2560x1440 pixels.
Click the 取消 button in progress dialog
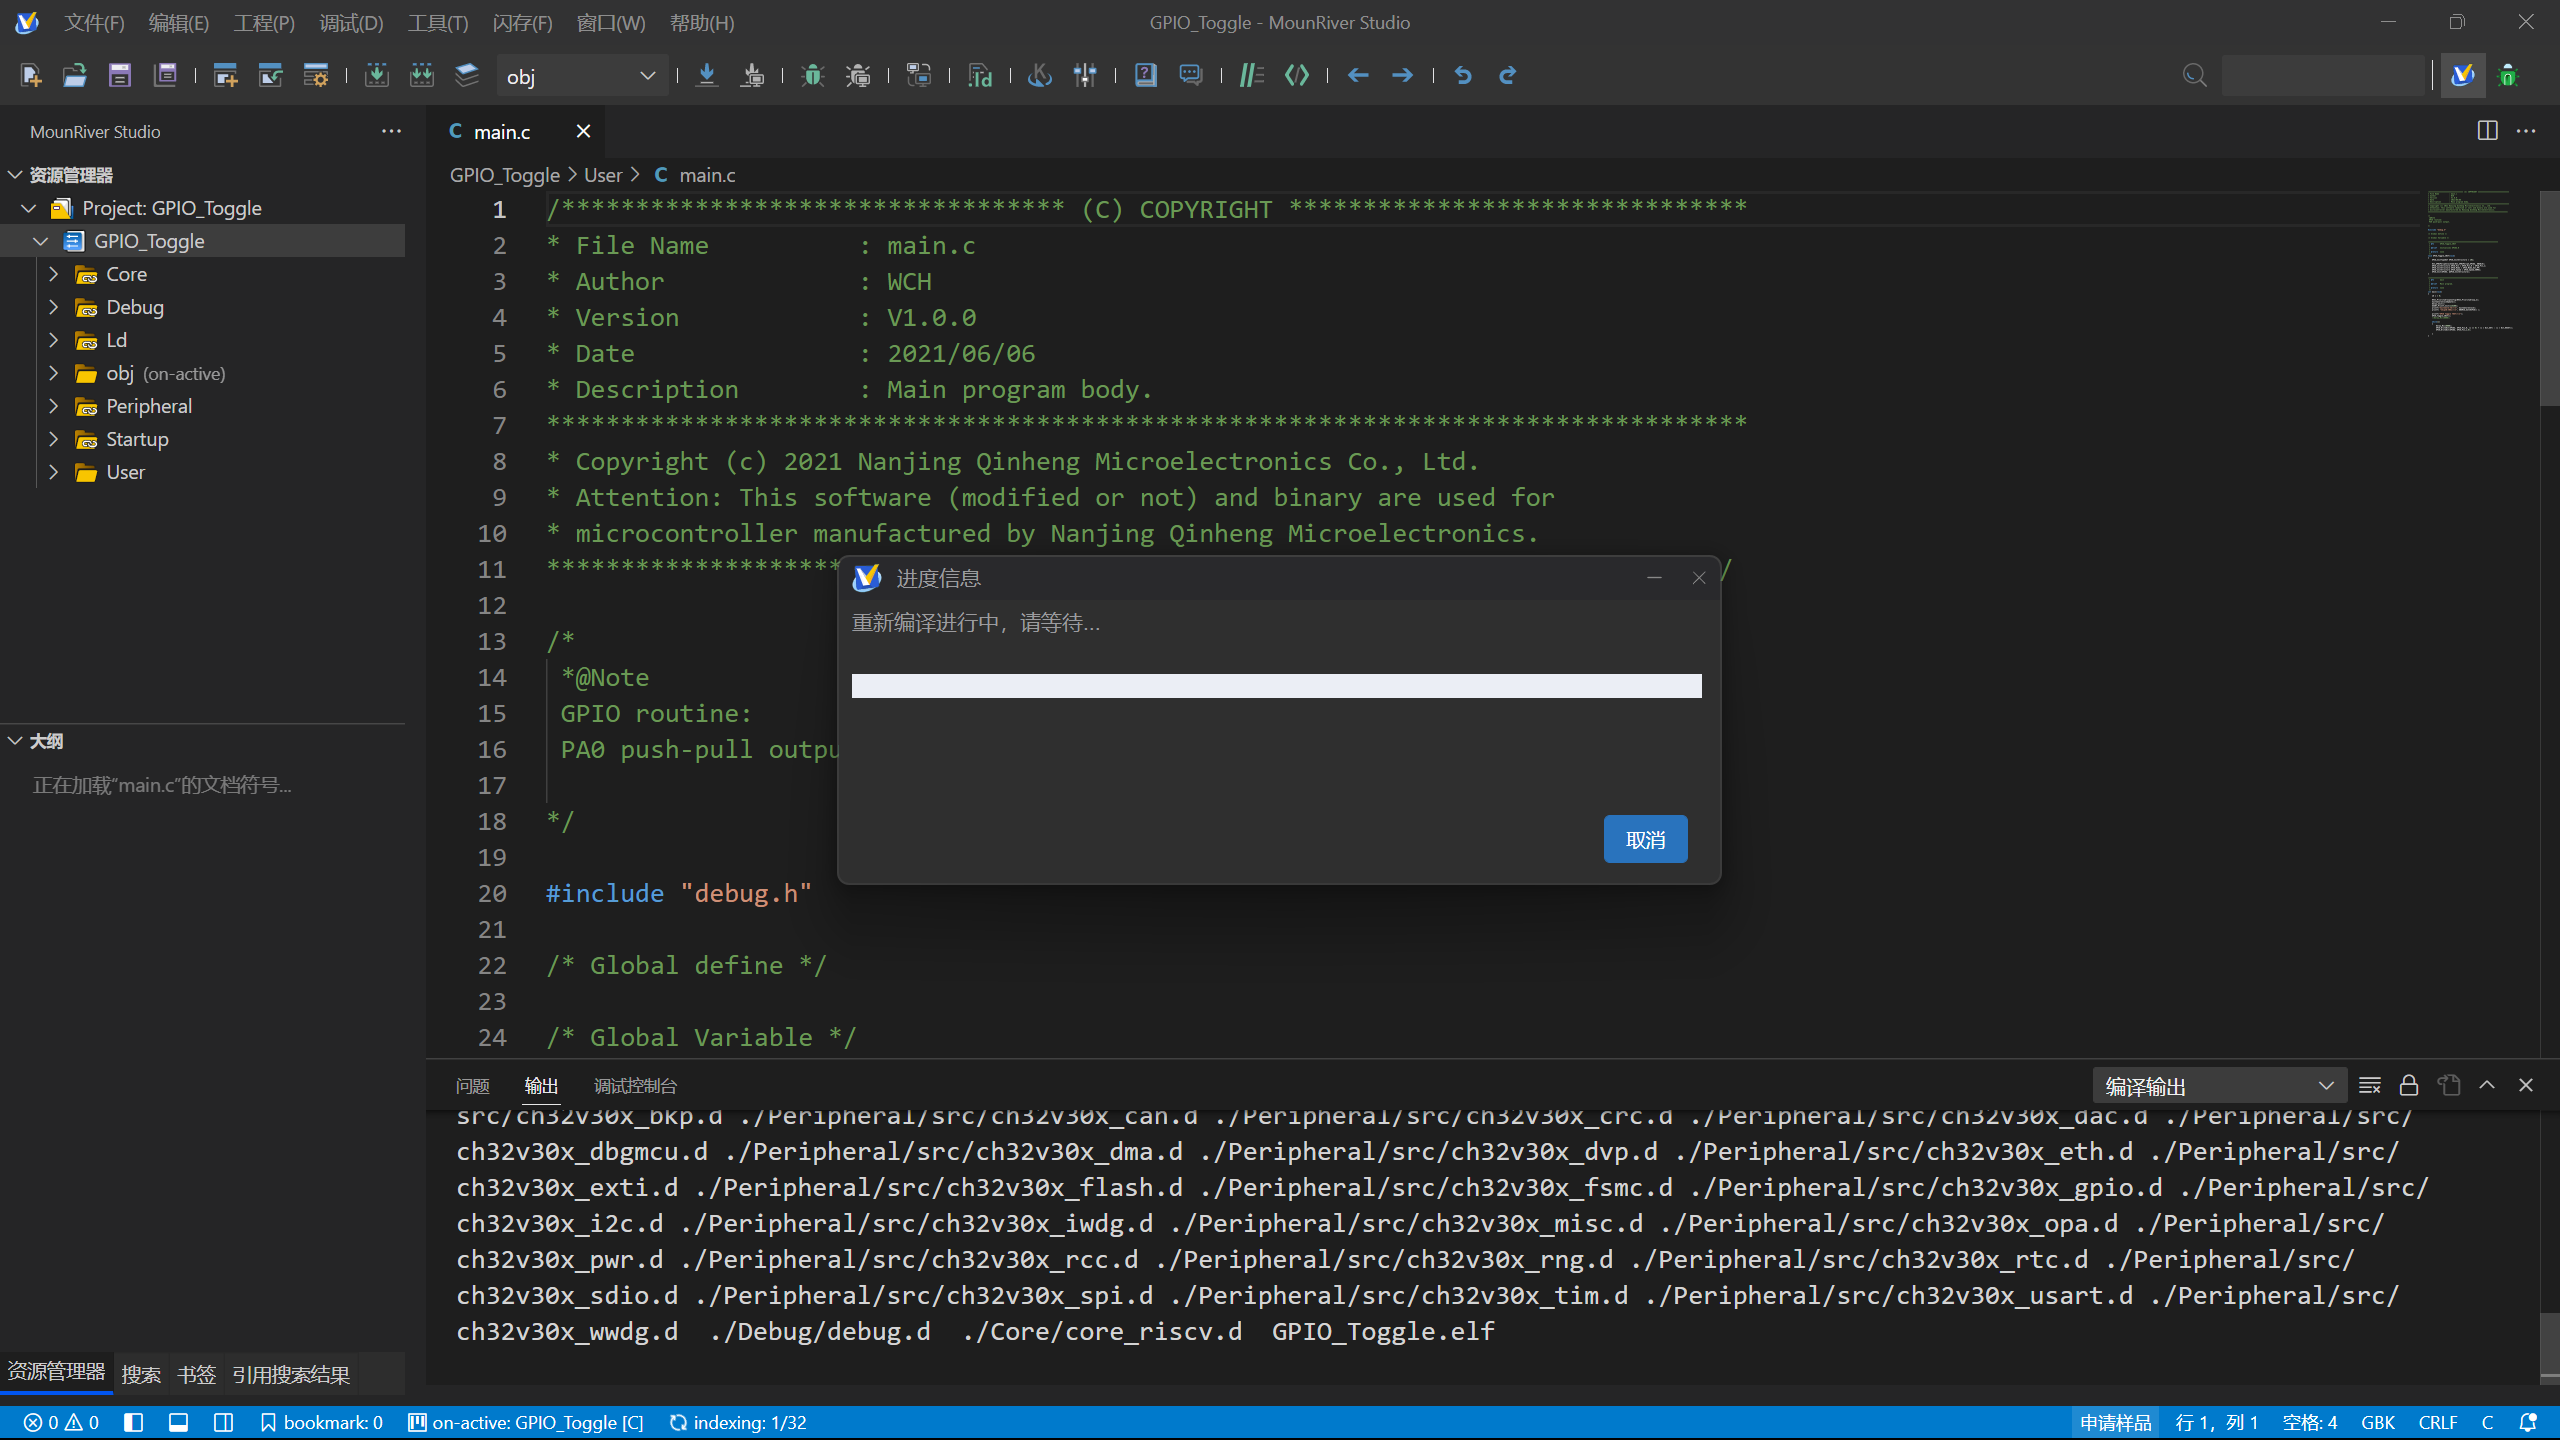click(x=1645, y=839)
